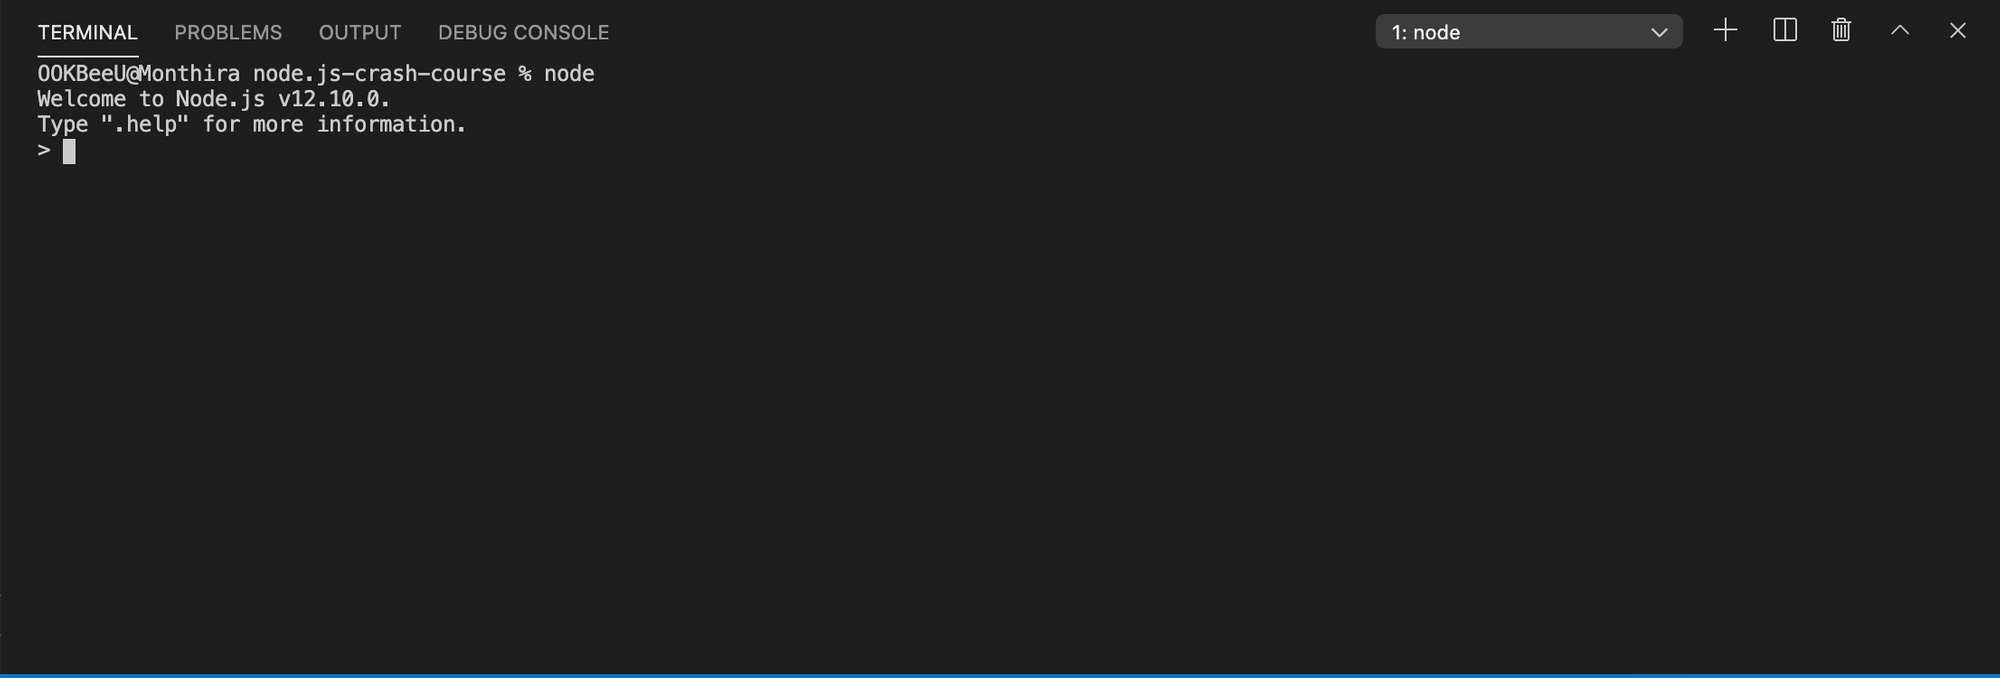Click the "v12.10.0." version text
2000x678 pixels.
pyautogui.click(x=334, y=99)
